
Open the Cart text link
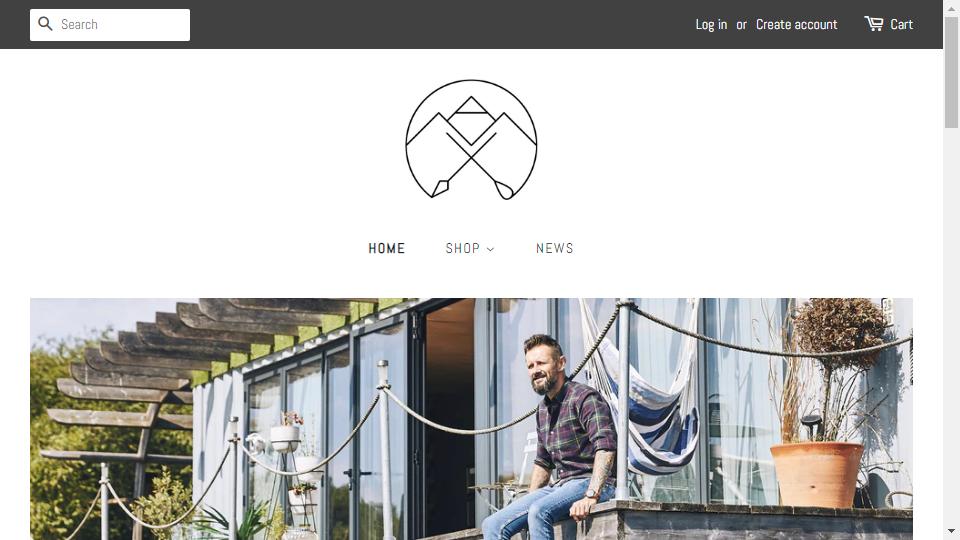(901, 24)
